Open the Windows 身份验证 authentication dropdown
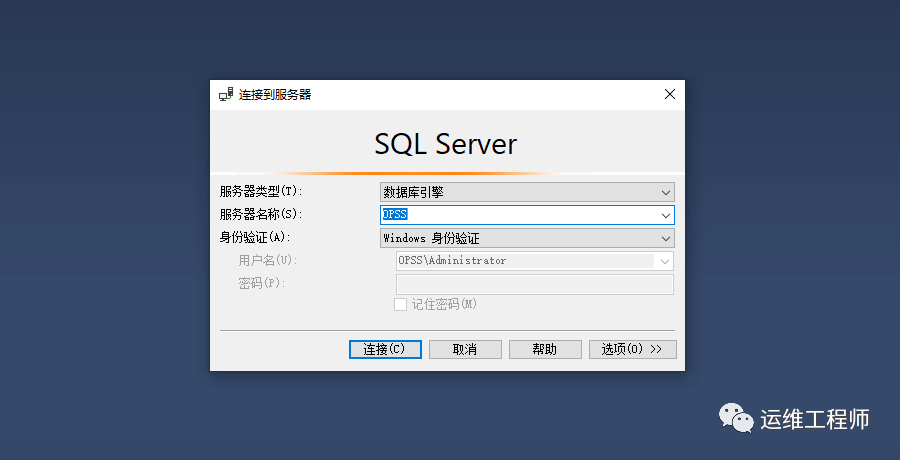Screen dimensions: 900x460 527,238
